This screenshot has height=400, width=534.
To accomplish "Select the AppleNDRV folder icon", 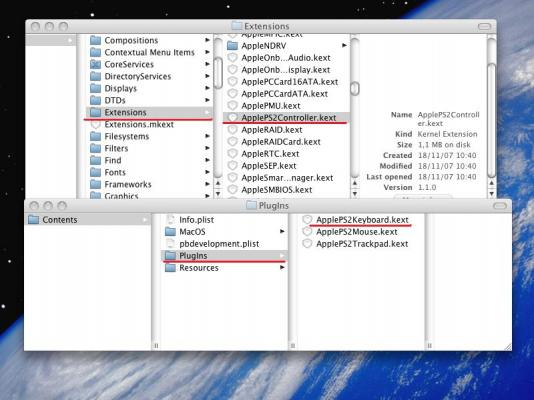I will [232, 46].
